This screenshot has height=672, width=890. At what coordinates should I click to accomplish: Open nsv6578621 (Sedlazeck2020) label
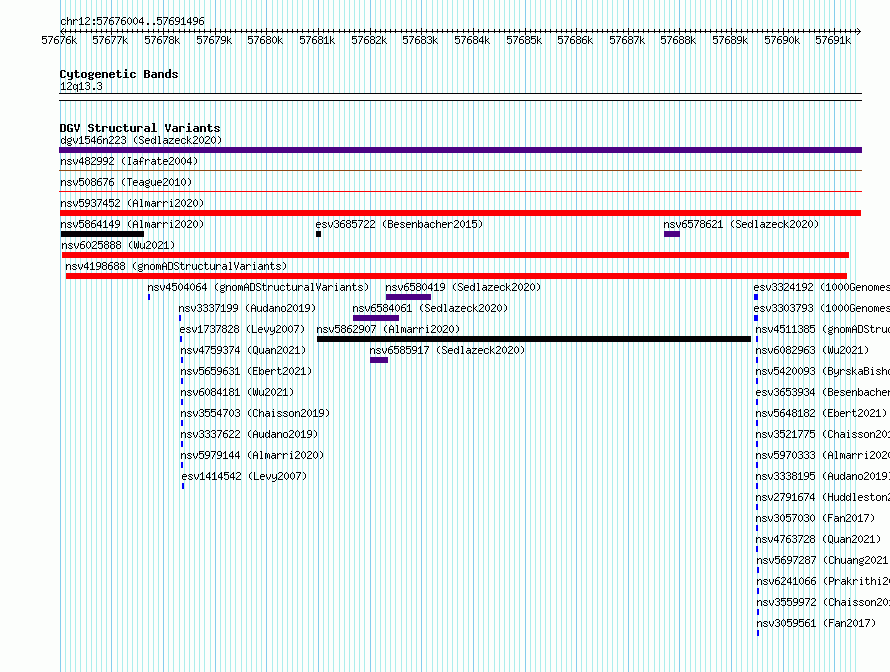click(x=741, y=224)
